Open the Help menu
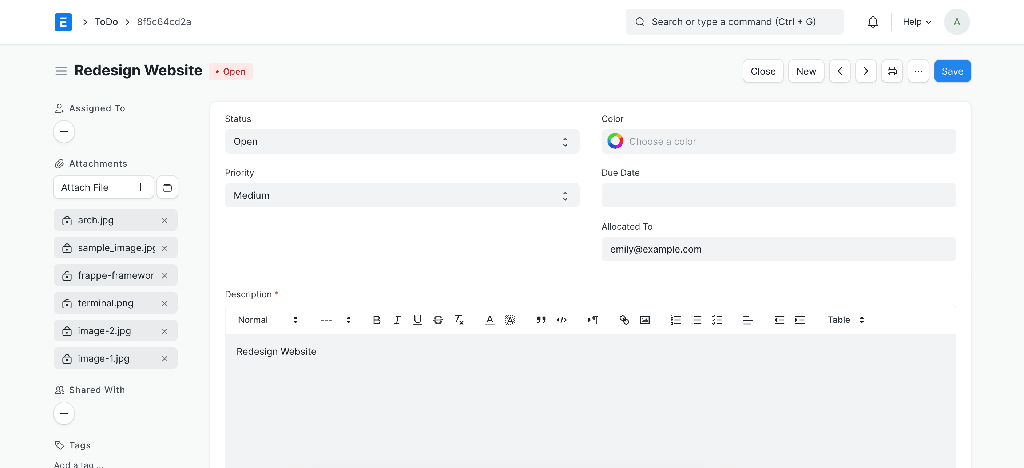This screenshot has width=1024, height=468. click(916, 22)
